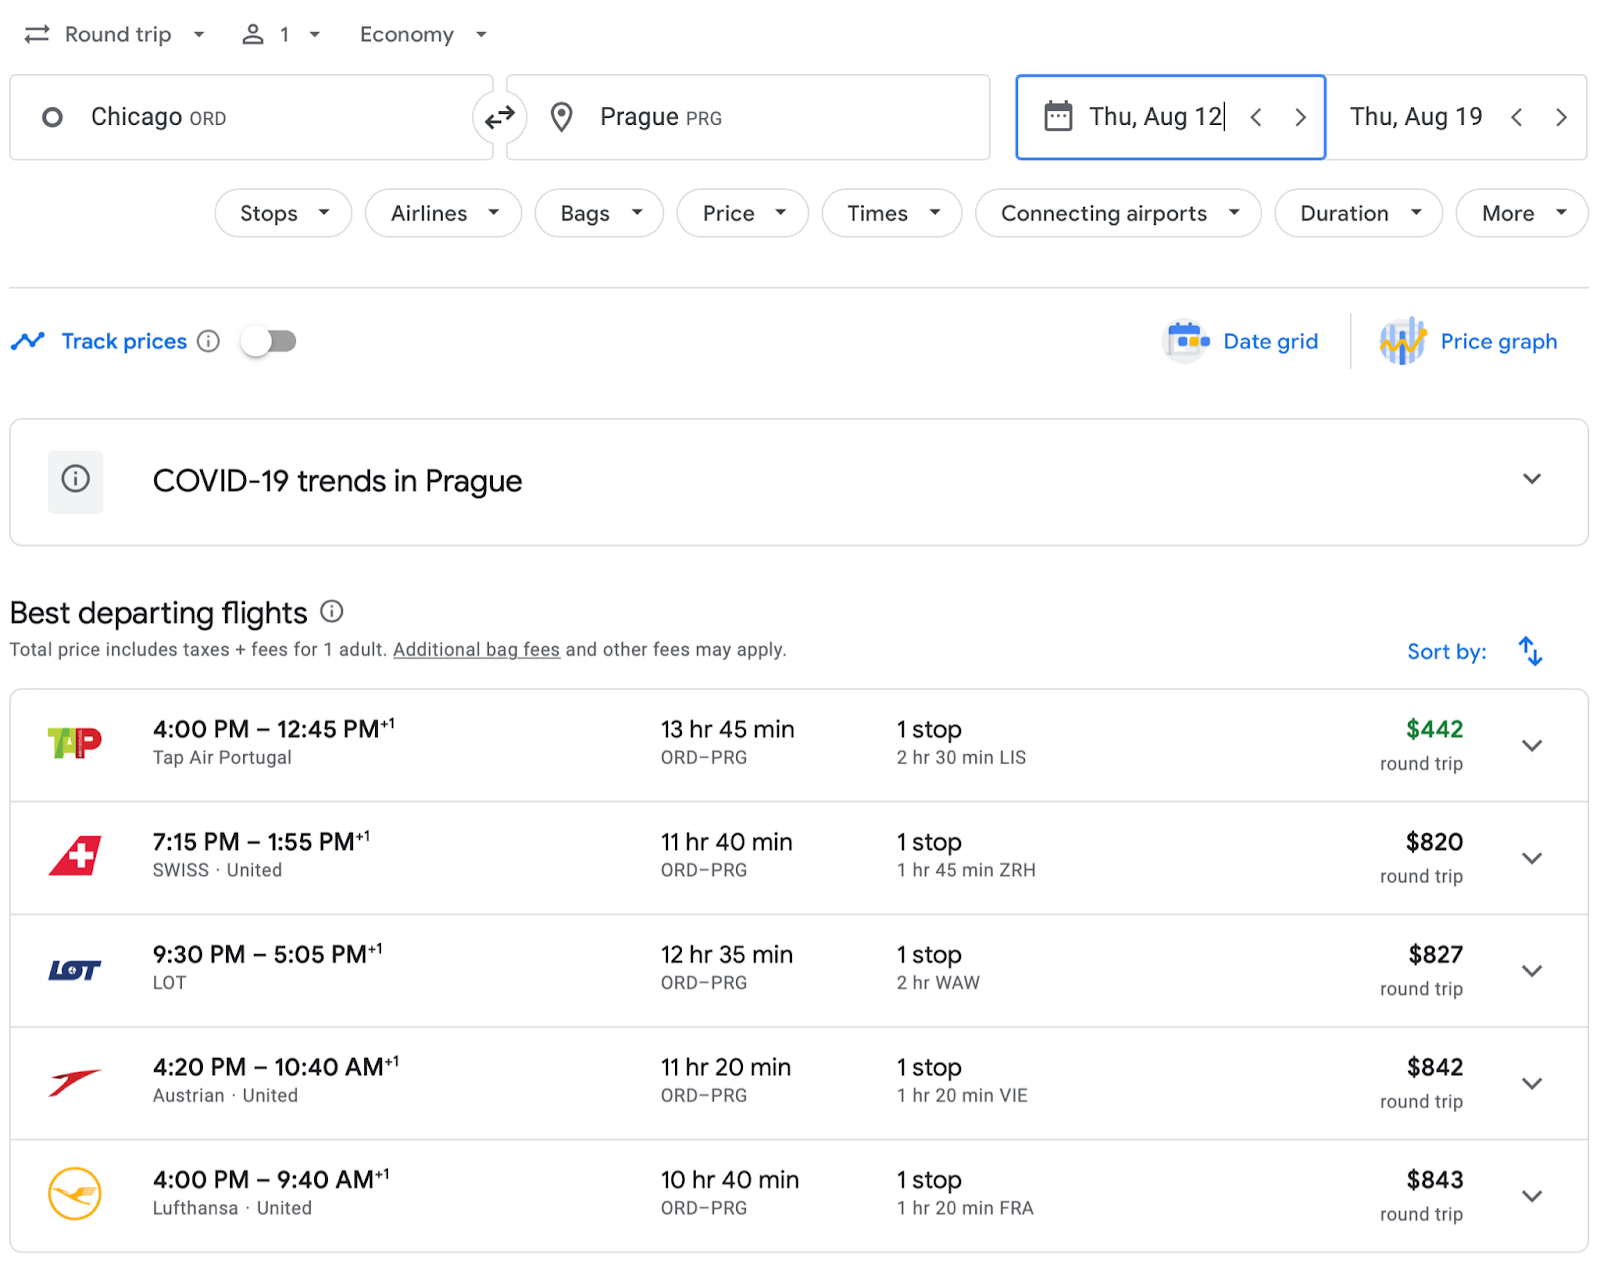Go to next departure date
Viewport: 1600px width, 1265px height.
tap(1300, 117)
